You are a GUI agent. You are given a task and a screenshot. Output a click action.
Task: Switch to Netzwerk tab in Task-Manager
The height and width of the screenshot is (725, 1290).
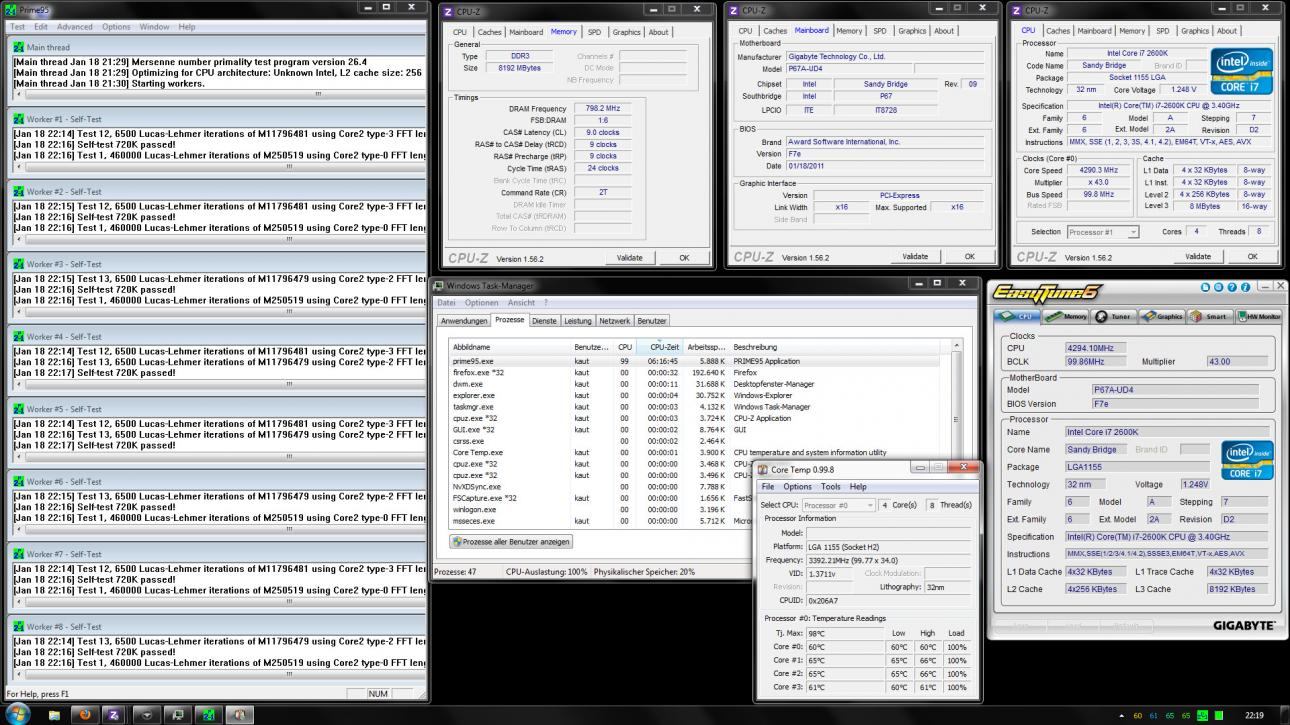pos(615,321)
